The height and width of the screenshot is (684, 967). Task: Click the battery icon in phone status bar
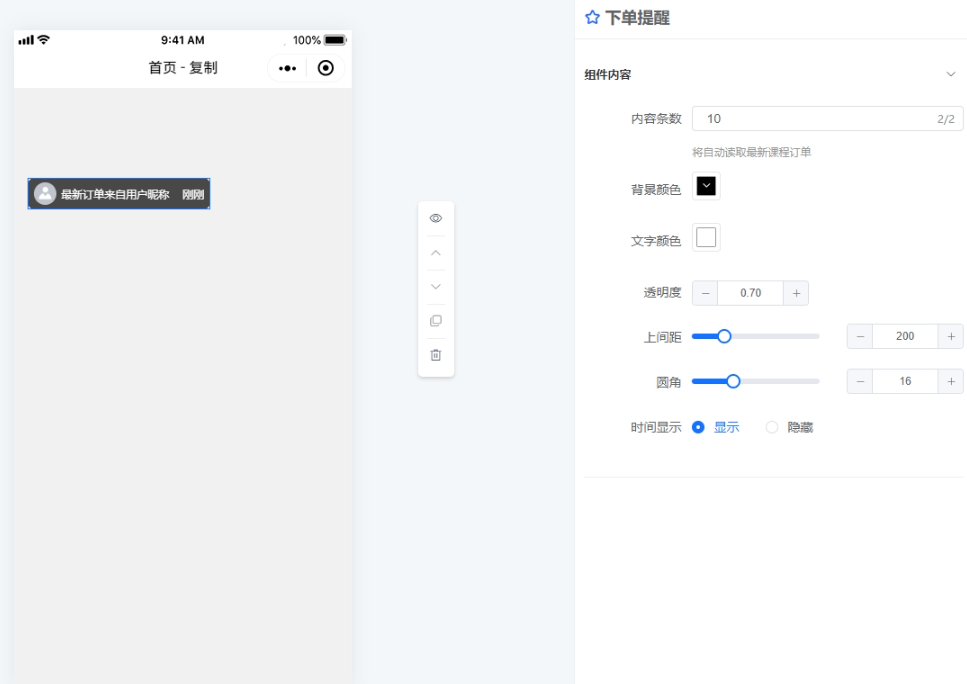(x=335, y=40)
